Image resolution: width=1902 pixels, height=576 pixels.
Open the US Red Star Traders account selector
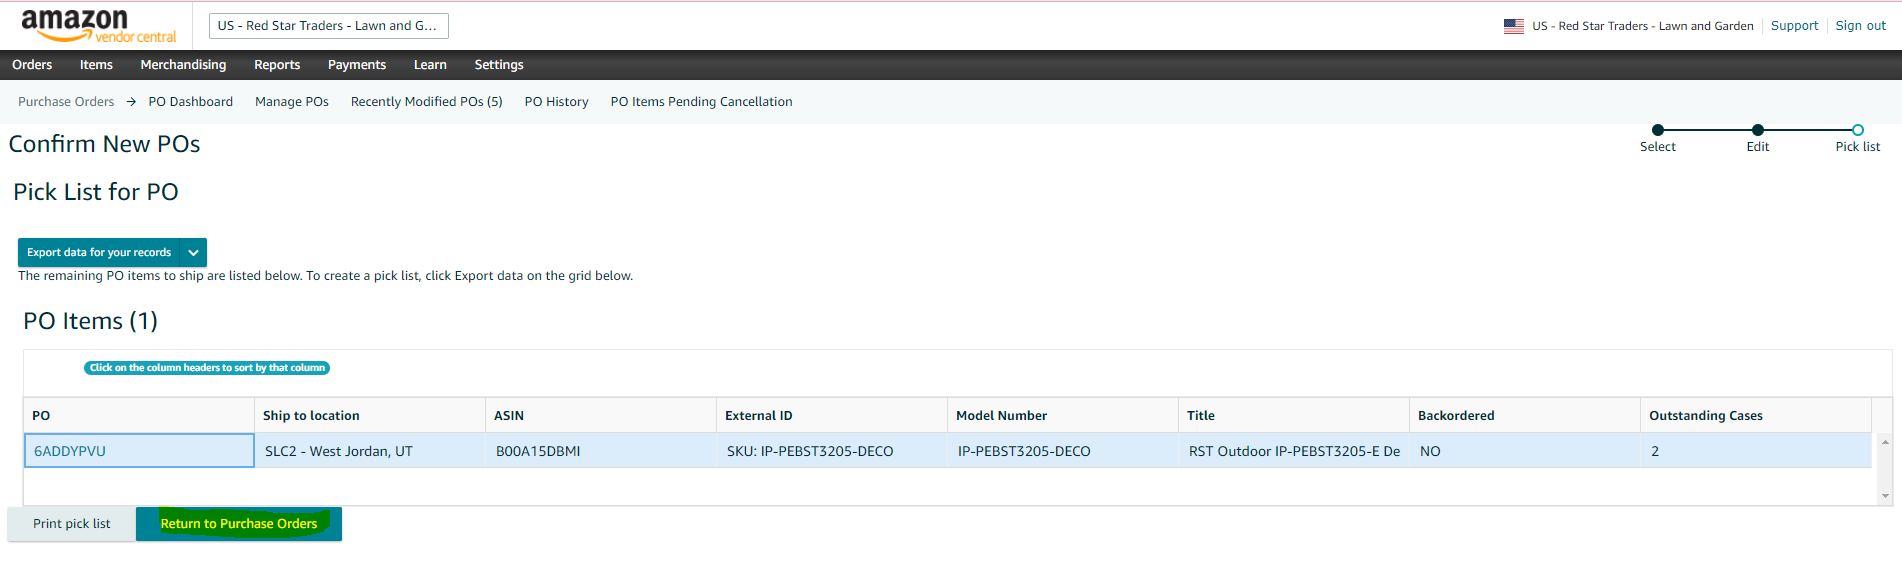[x=328, y=26]
